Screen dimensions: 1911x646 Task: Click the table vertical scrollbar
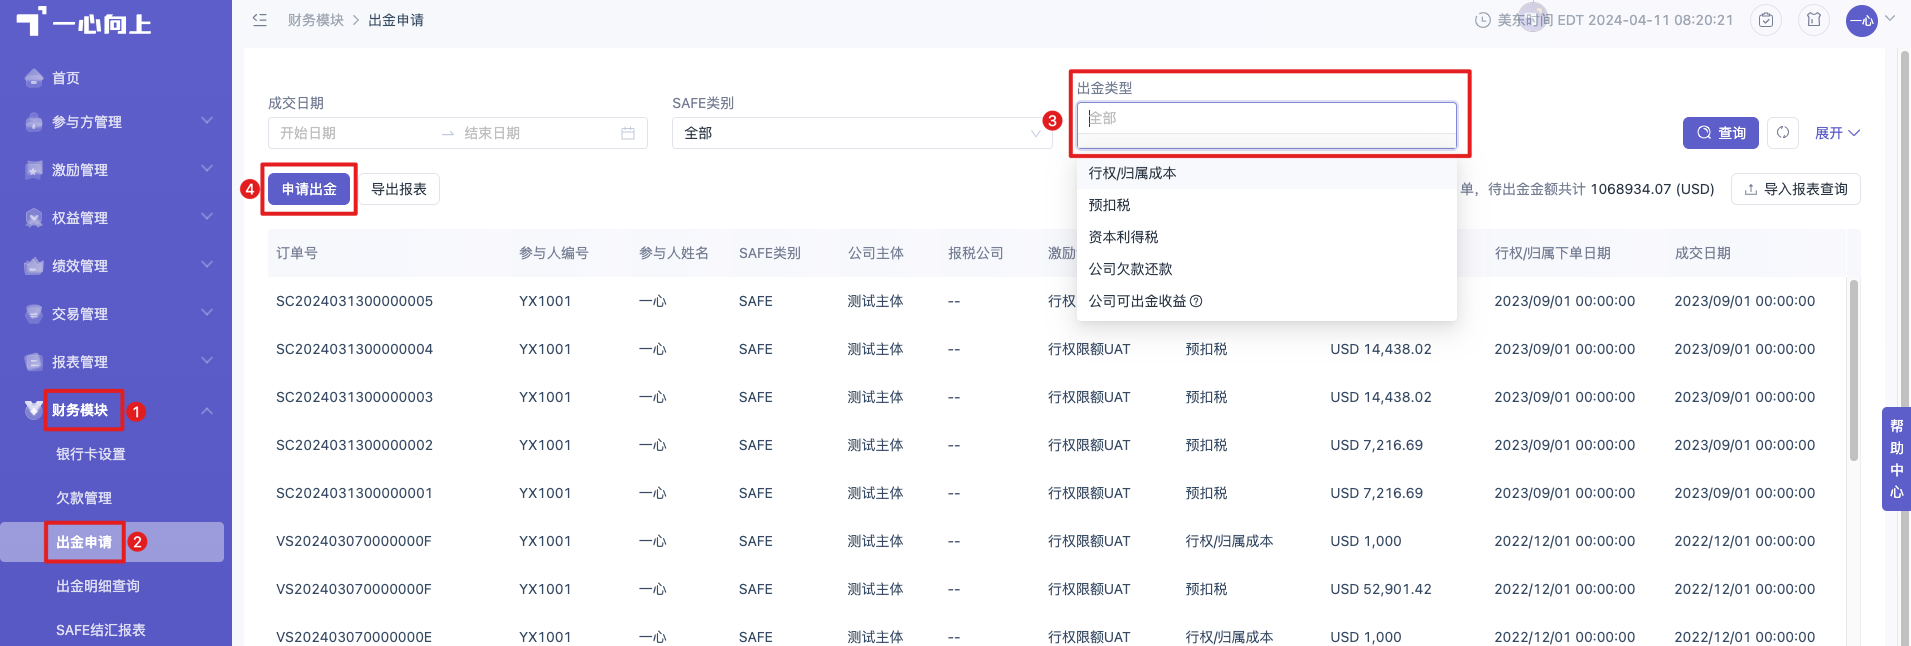[1853, 370]
